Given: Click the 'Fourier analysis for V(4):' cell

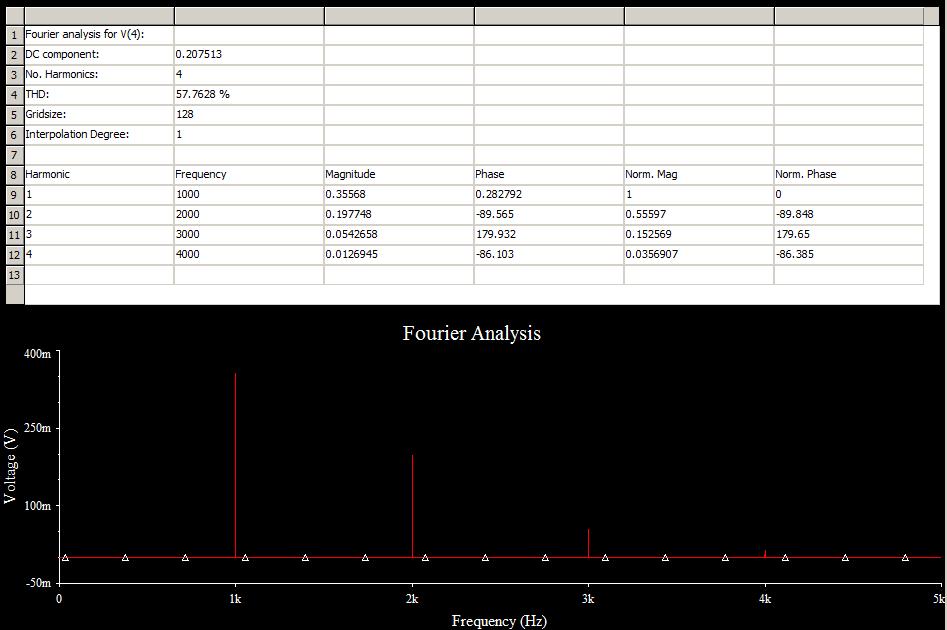Looking at the screenshot, I should pyautogui.click(x=98, y=34).
